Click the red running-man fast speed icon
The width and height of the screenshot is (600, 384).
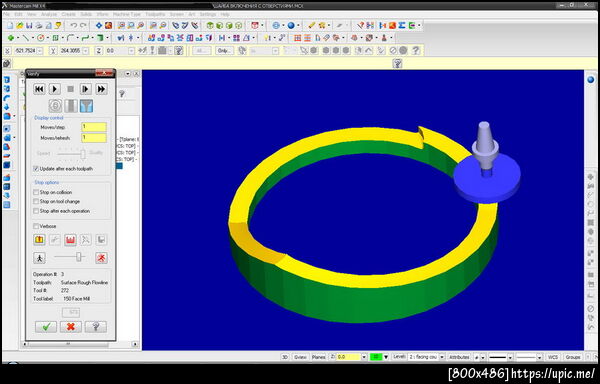pos(101,258)
